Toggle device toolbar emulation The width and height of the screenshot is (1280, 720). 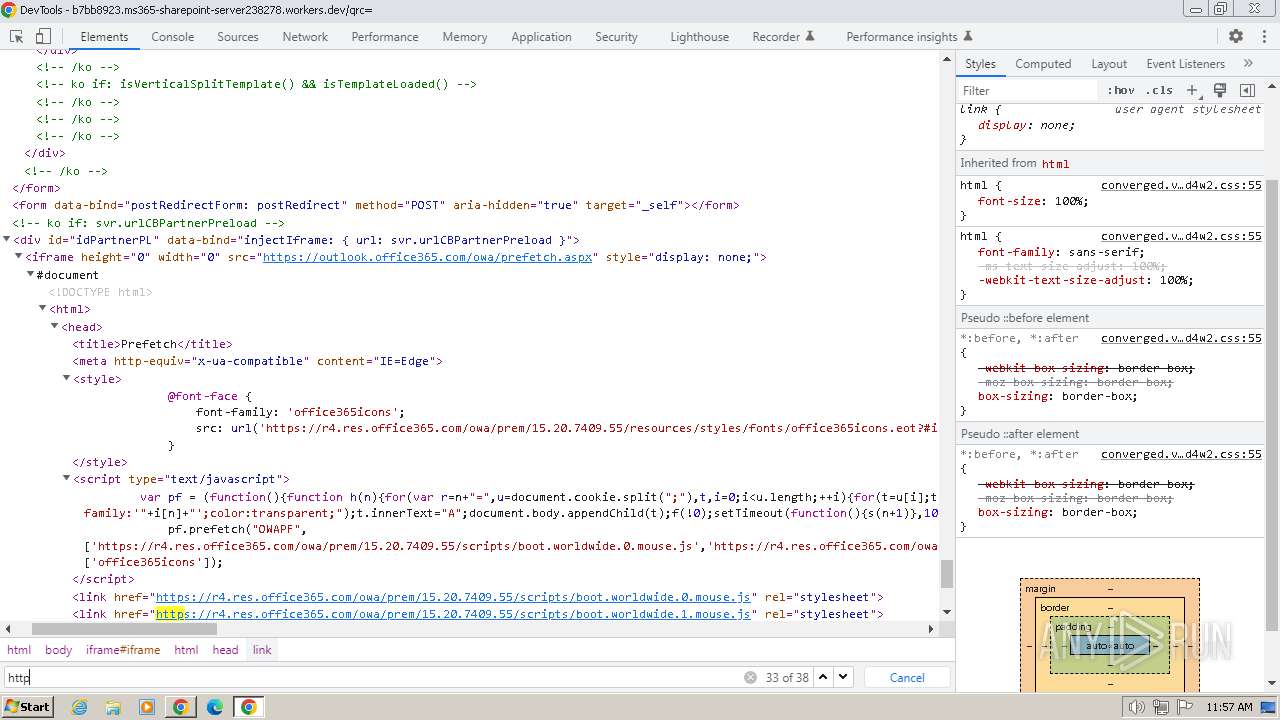(x=42, y=36)
